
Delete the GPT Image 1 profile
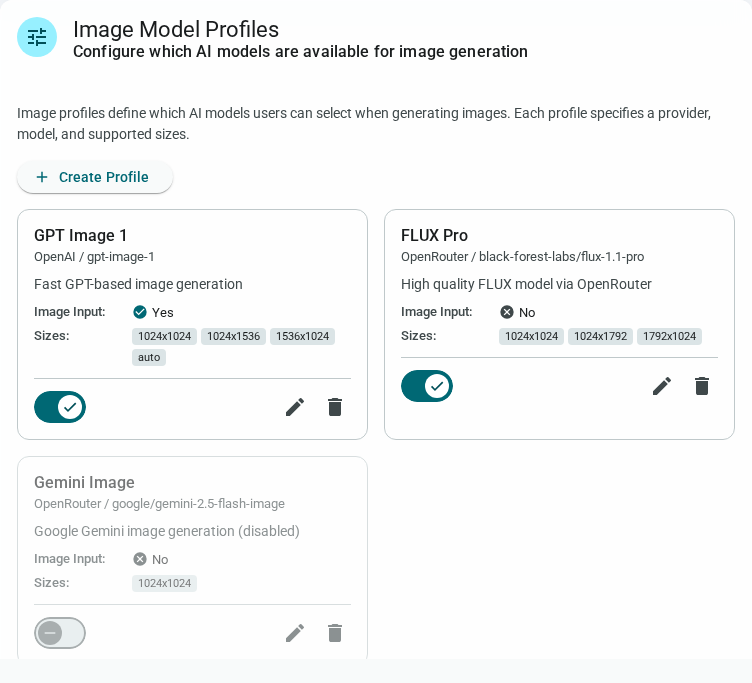(335, 407)
